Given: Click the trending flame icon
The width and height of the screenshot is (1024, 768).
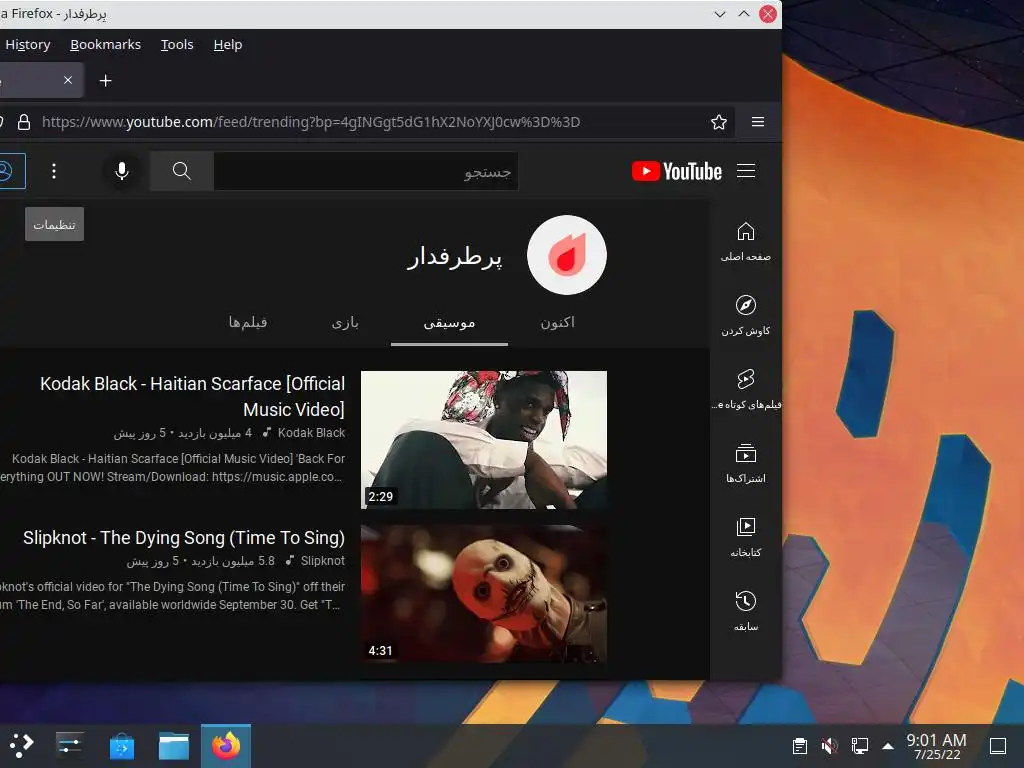Looking at the screenshot, I should (567, 255).
